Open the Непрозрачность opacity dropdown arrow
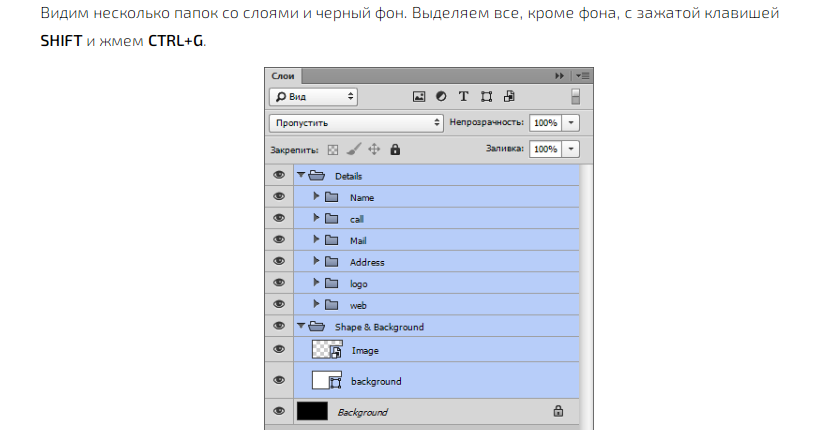The width and height of the screenshot is (830, 430). pyautogui.click(x=571, y=122)
